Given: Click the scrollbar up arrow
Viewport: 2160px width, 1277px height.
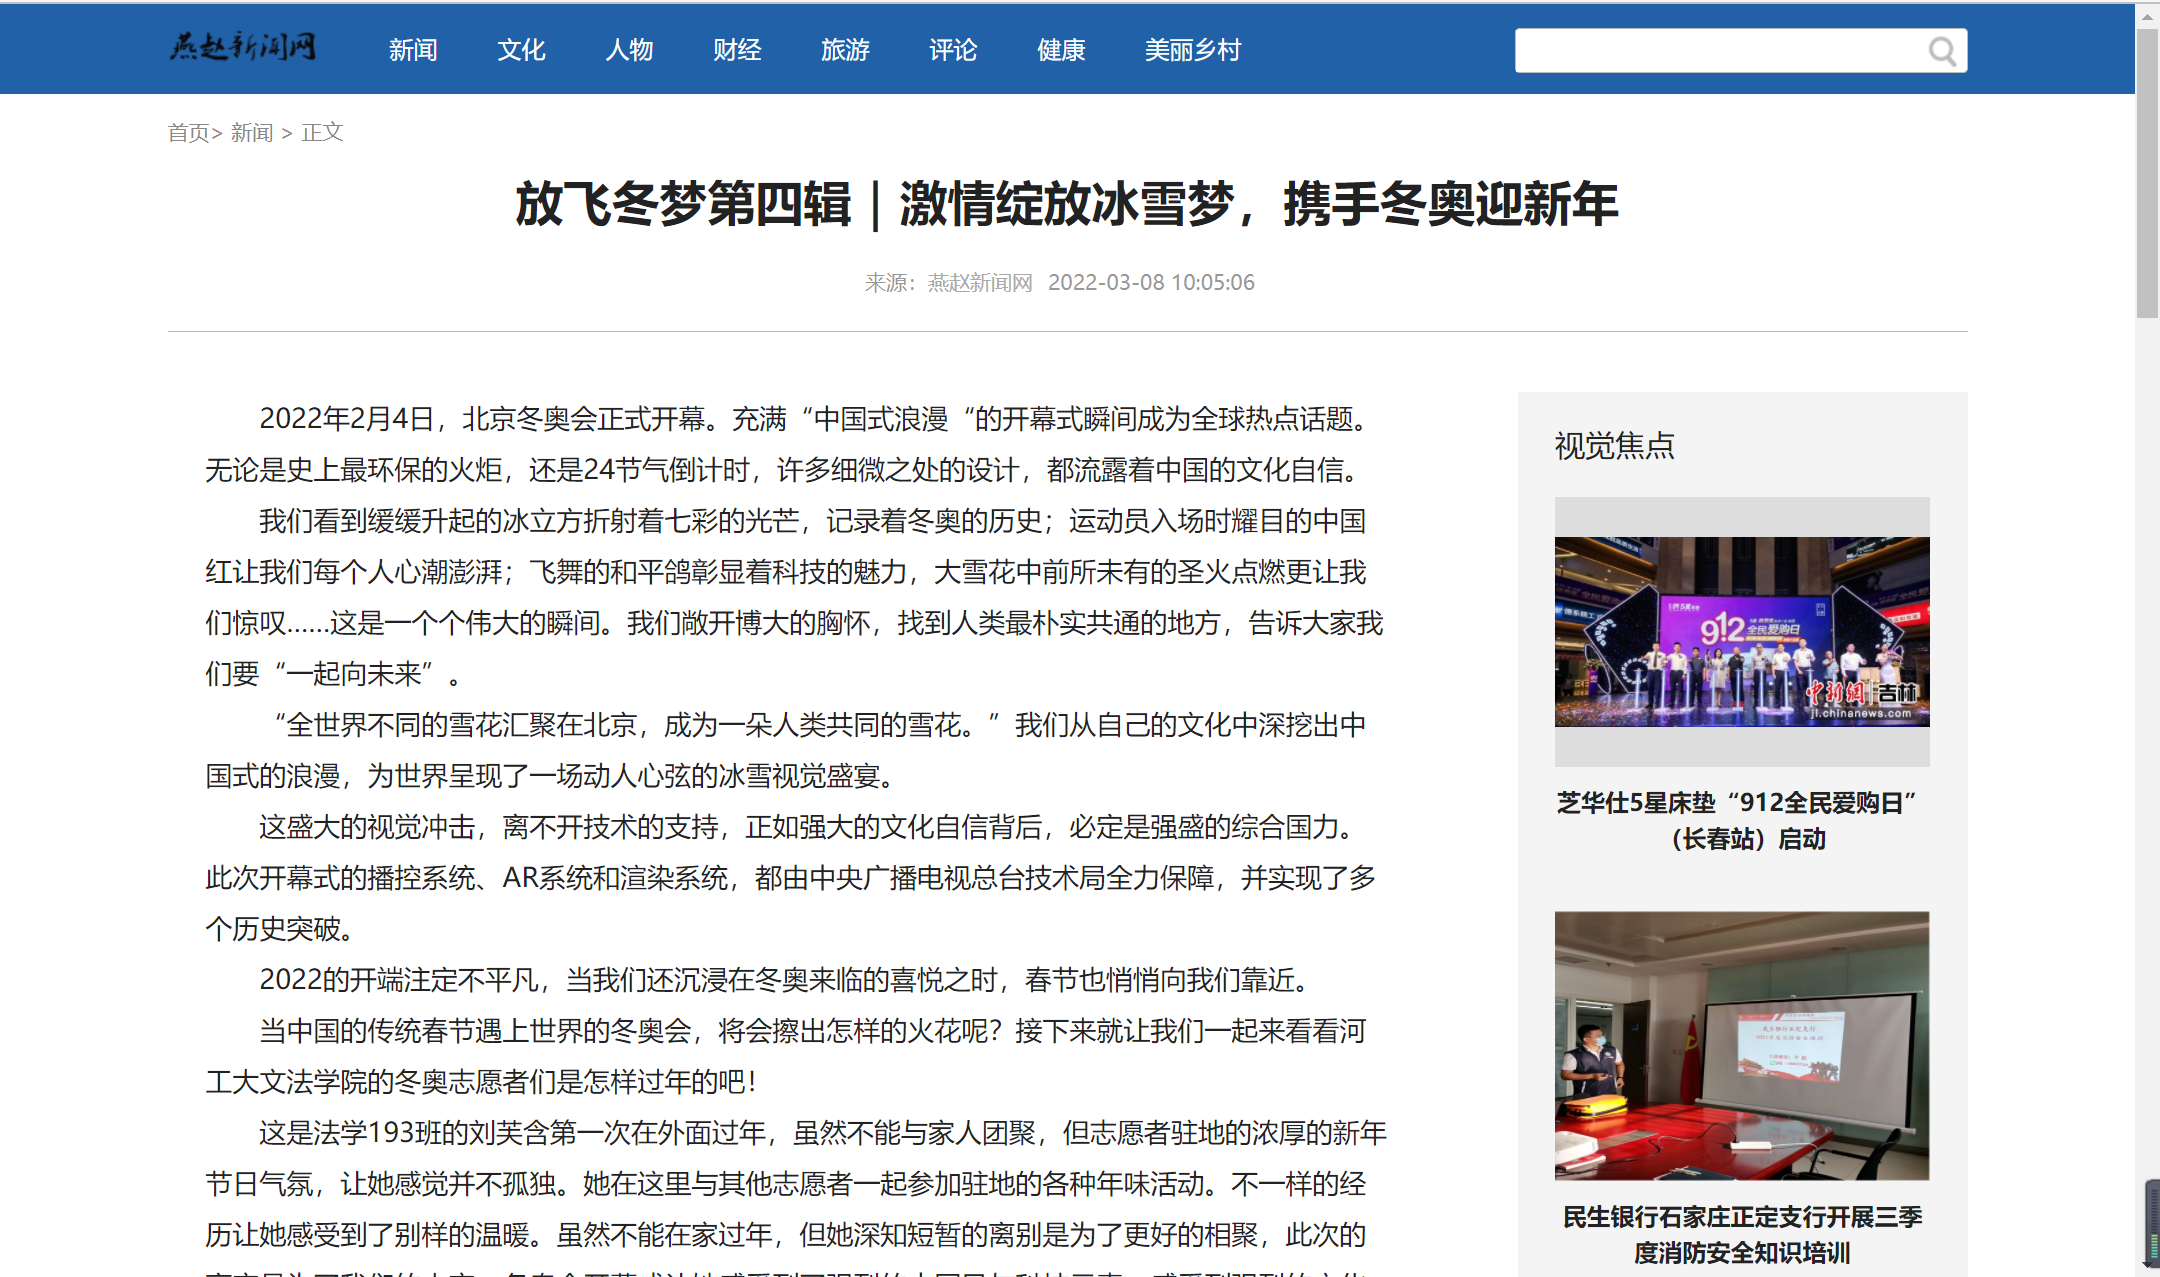Looking at the screenshot, I should pos(2147,16).
